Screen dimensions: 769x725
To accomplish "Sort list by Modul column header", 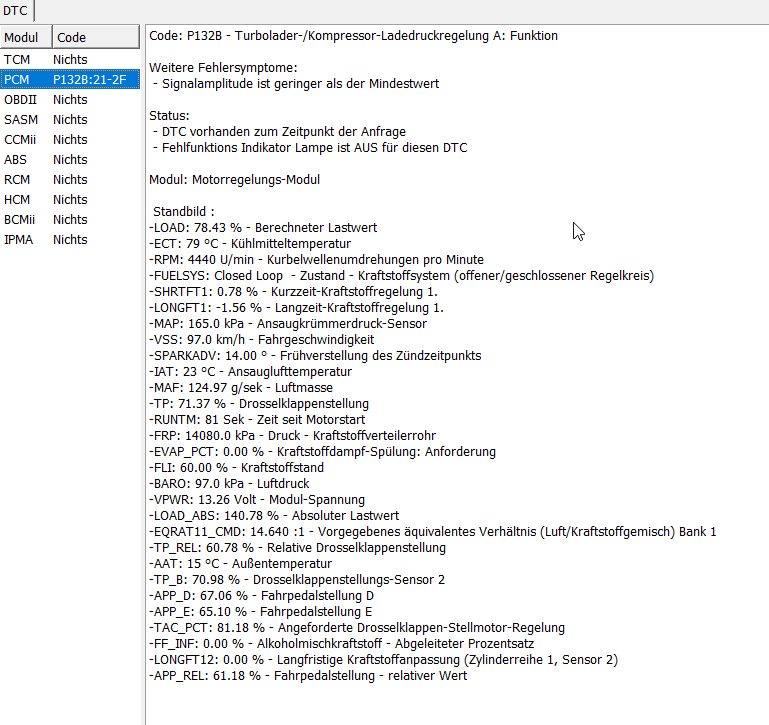I will [x=26, y=37].
